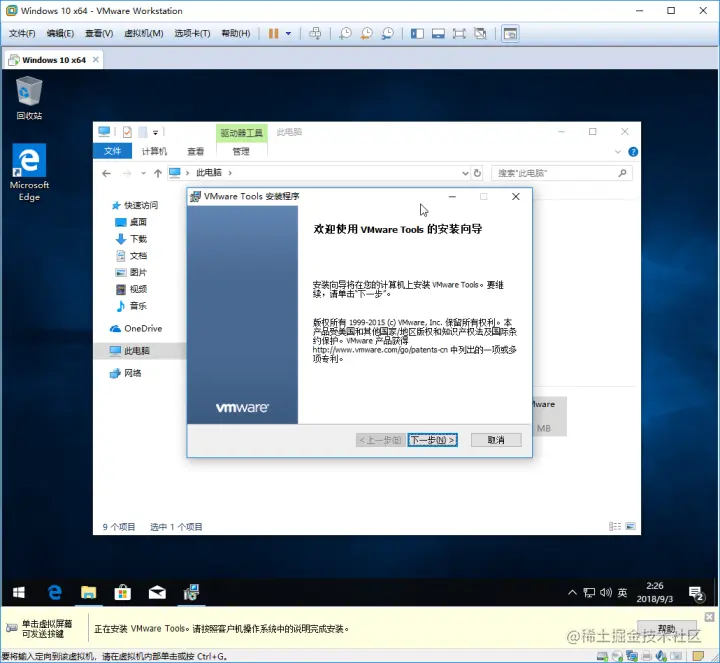Click 下一步(N) in VMware Tools installer

[433, 440]
